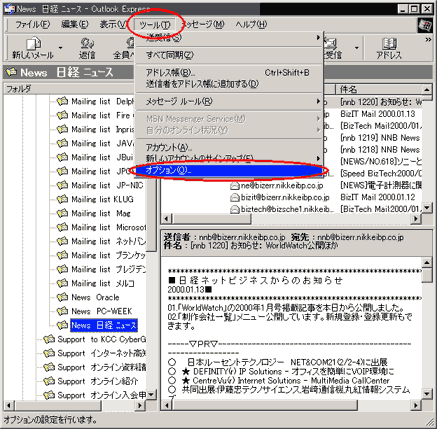The width and height of the screenshot is (437, 429).
Task: Click the Reply (返信) toolbar icon
Action: click(x=87, y=44)
